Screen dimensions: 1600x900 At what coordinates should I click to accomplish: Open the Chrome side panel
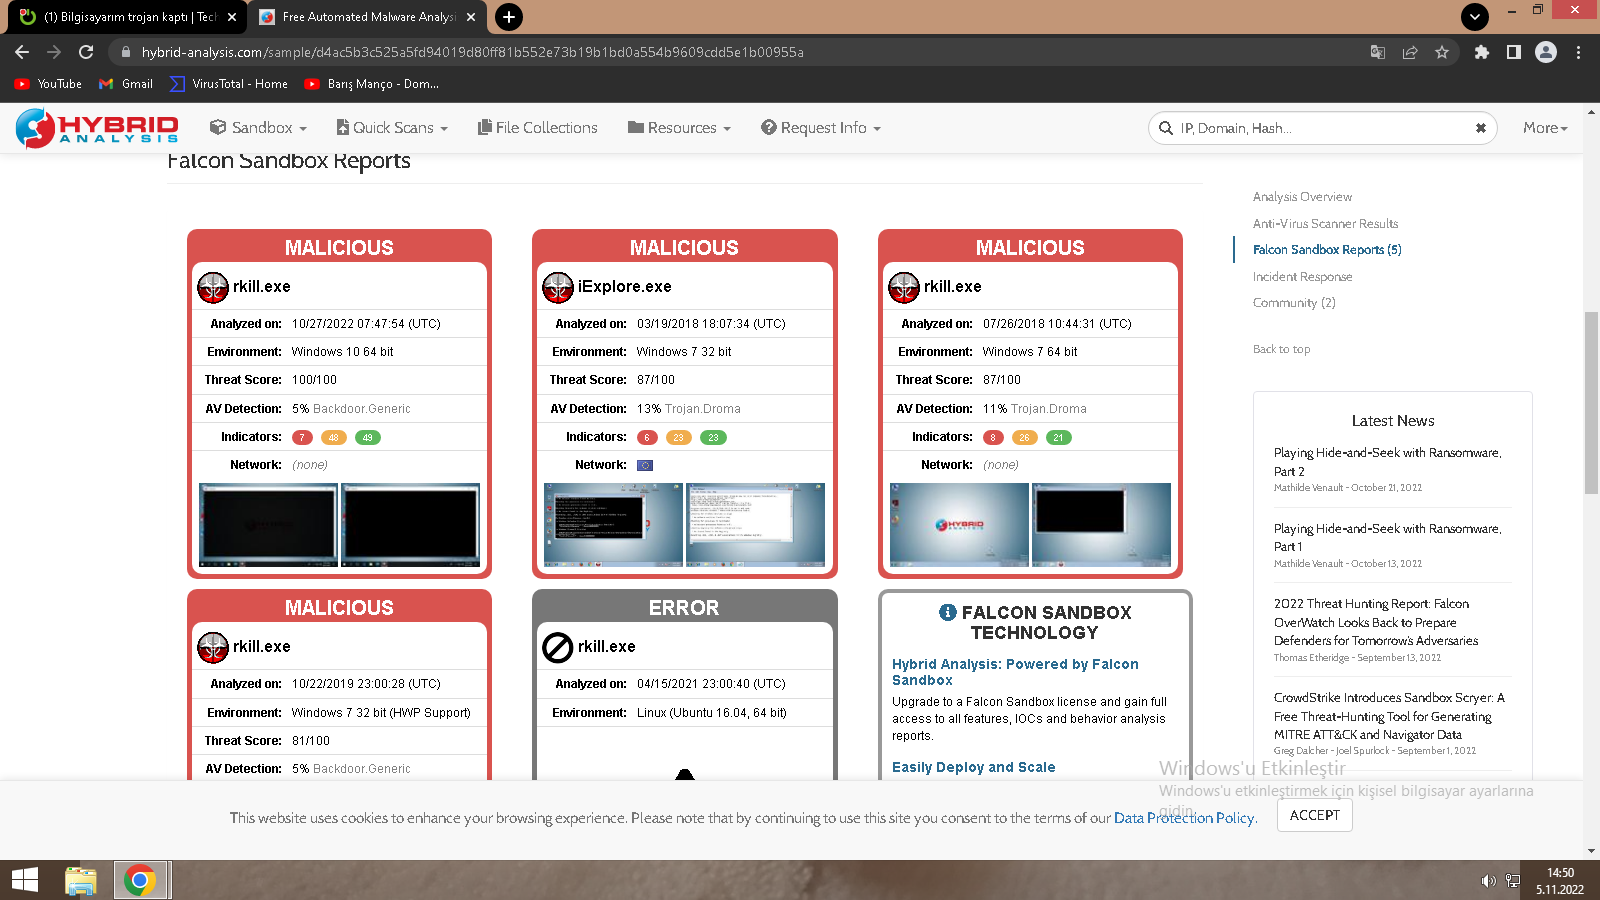(1514, 52)
